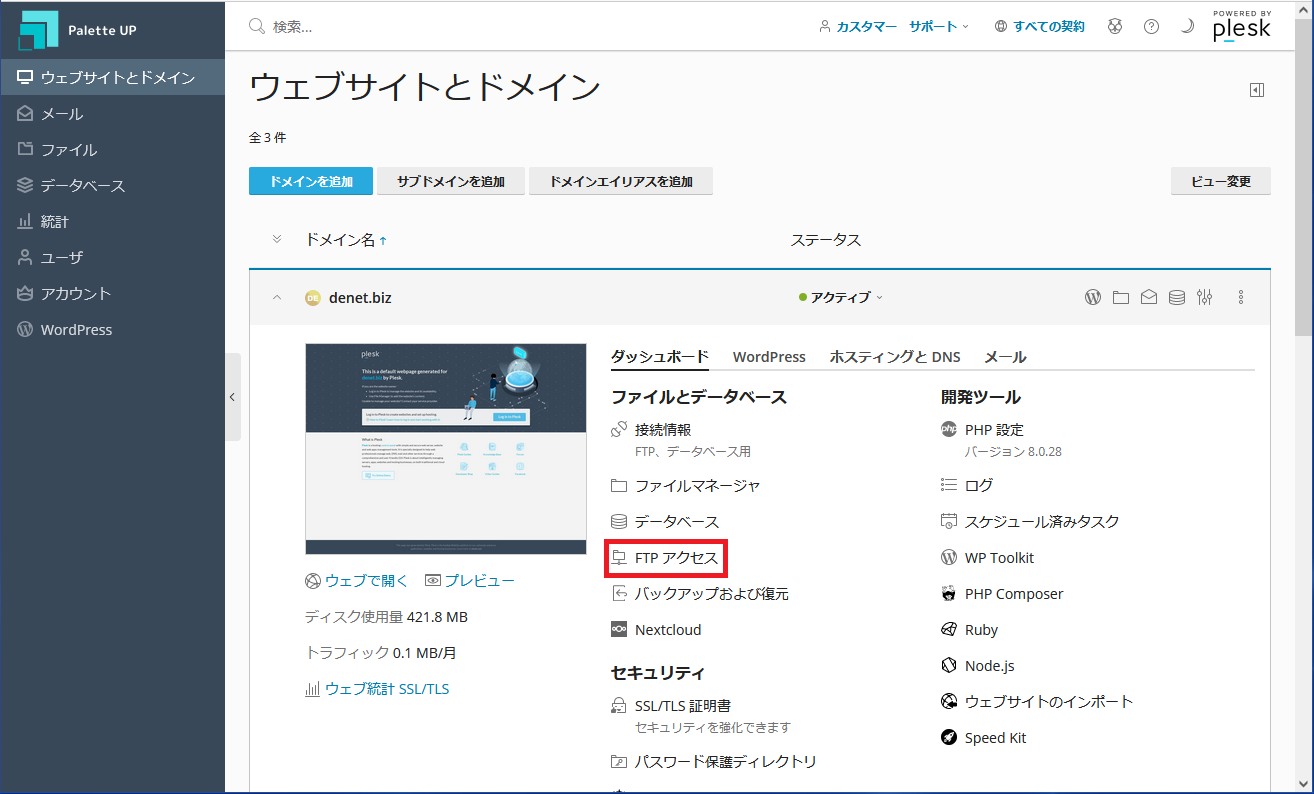Open 接続情報 link

663,430
